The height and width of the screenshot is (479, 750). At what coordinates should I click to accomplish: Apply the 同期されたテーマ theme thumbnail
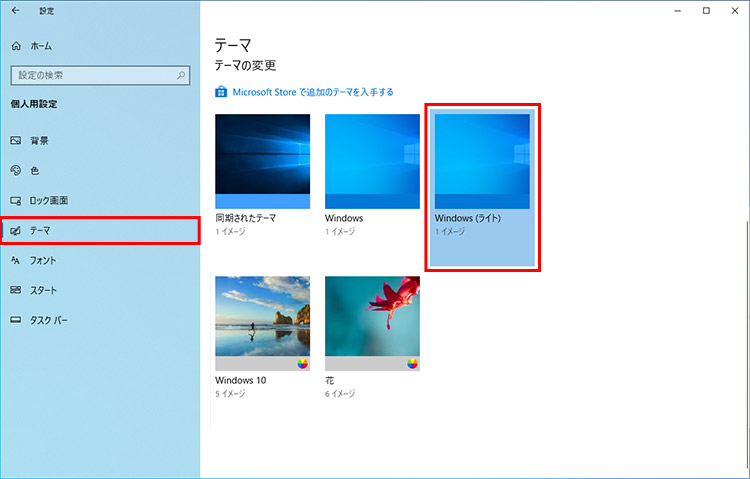tap(263, 161)
